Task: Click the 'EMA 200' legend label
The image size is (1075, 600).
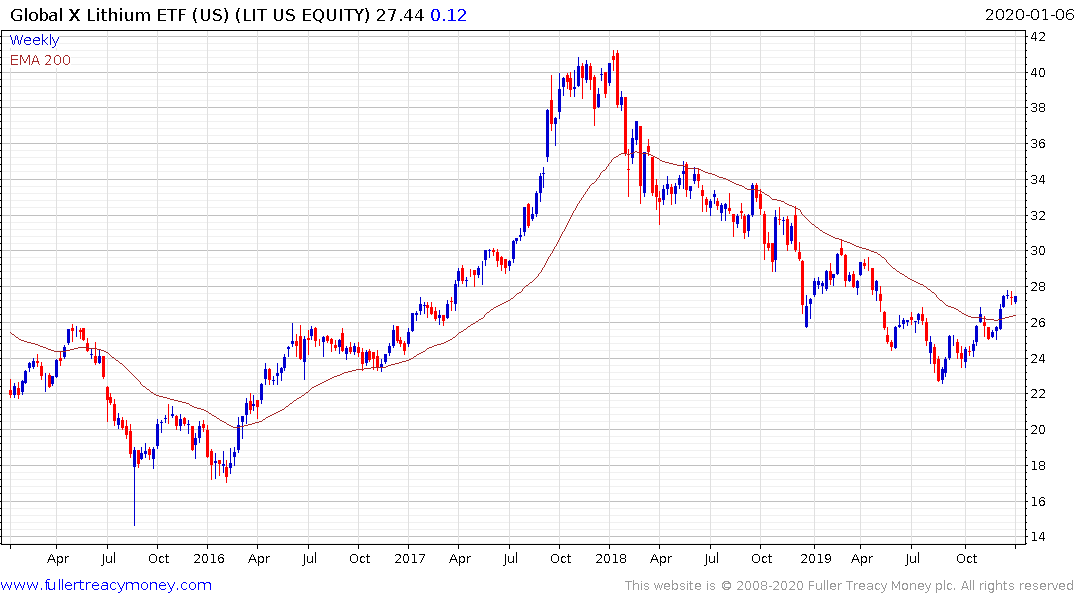Action: click(40, 60)
